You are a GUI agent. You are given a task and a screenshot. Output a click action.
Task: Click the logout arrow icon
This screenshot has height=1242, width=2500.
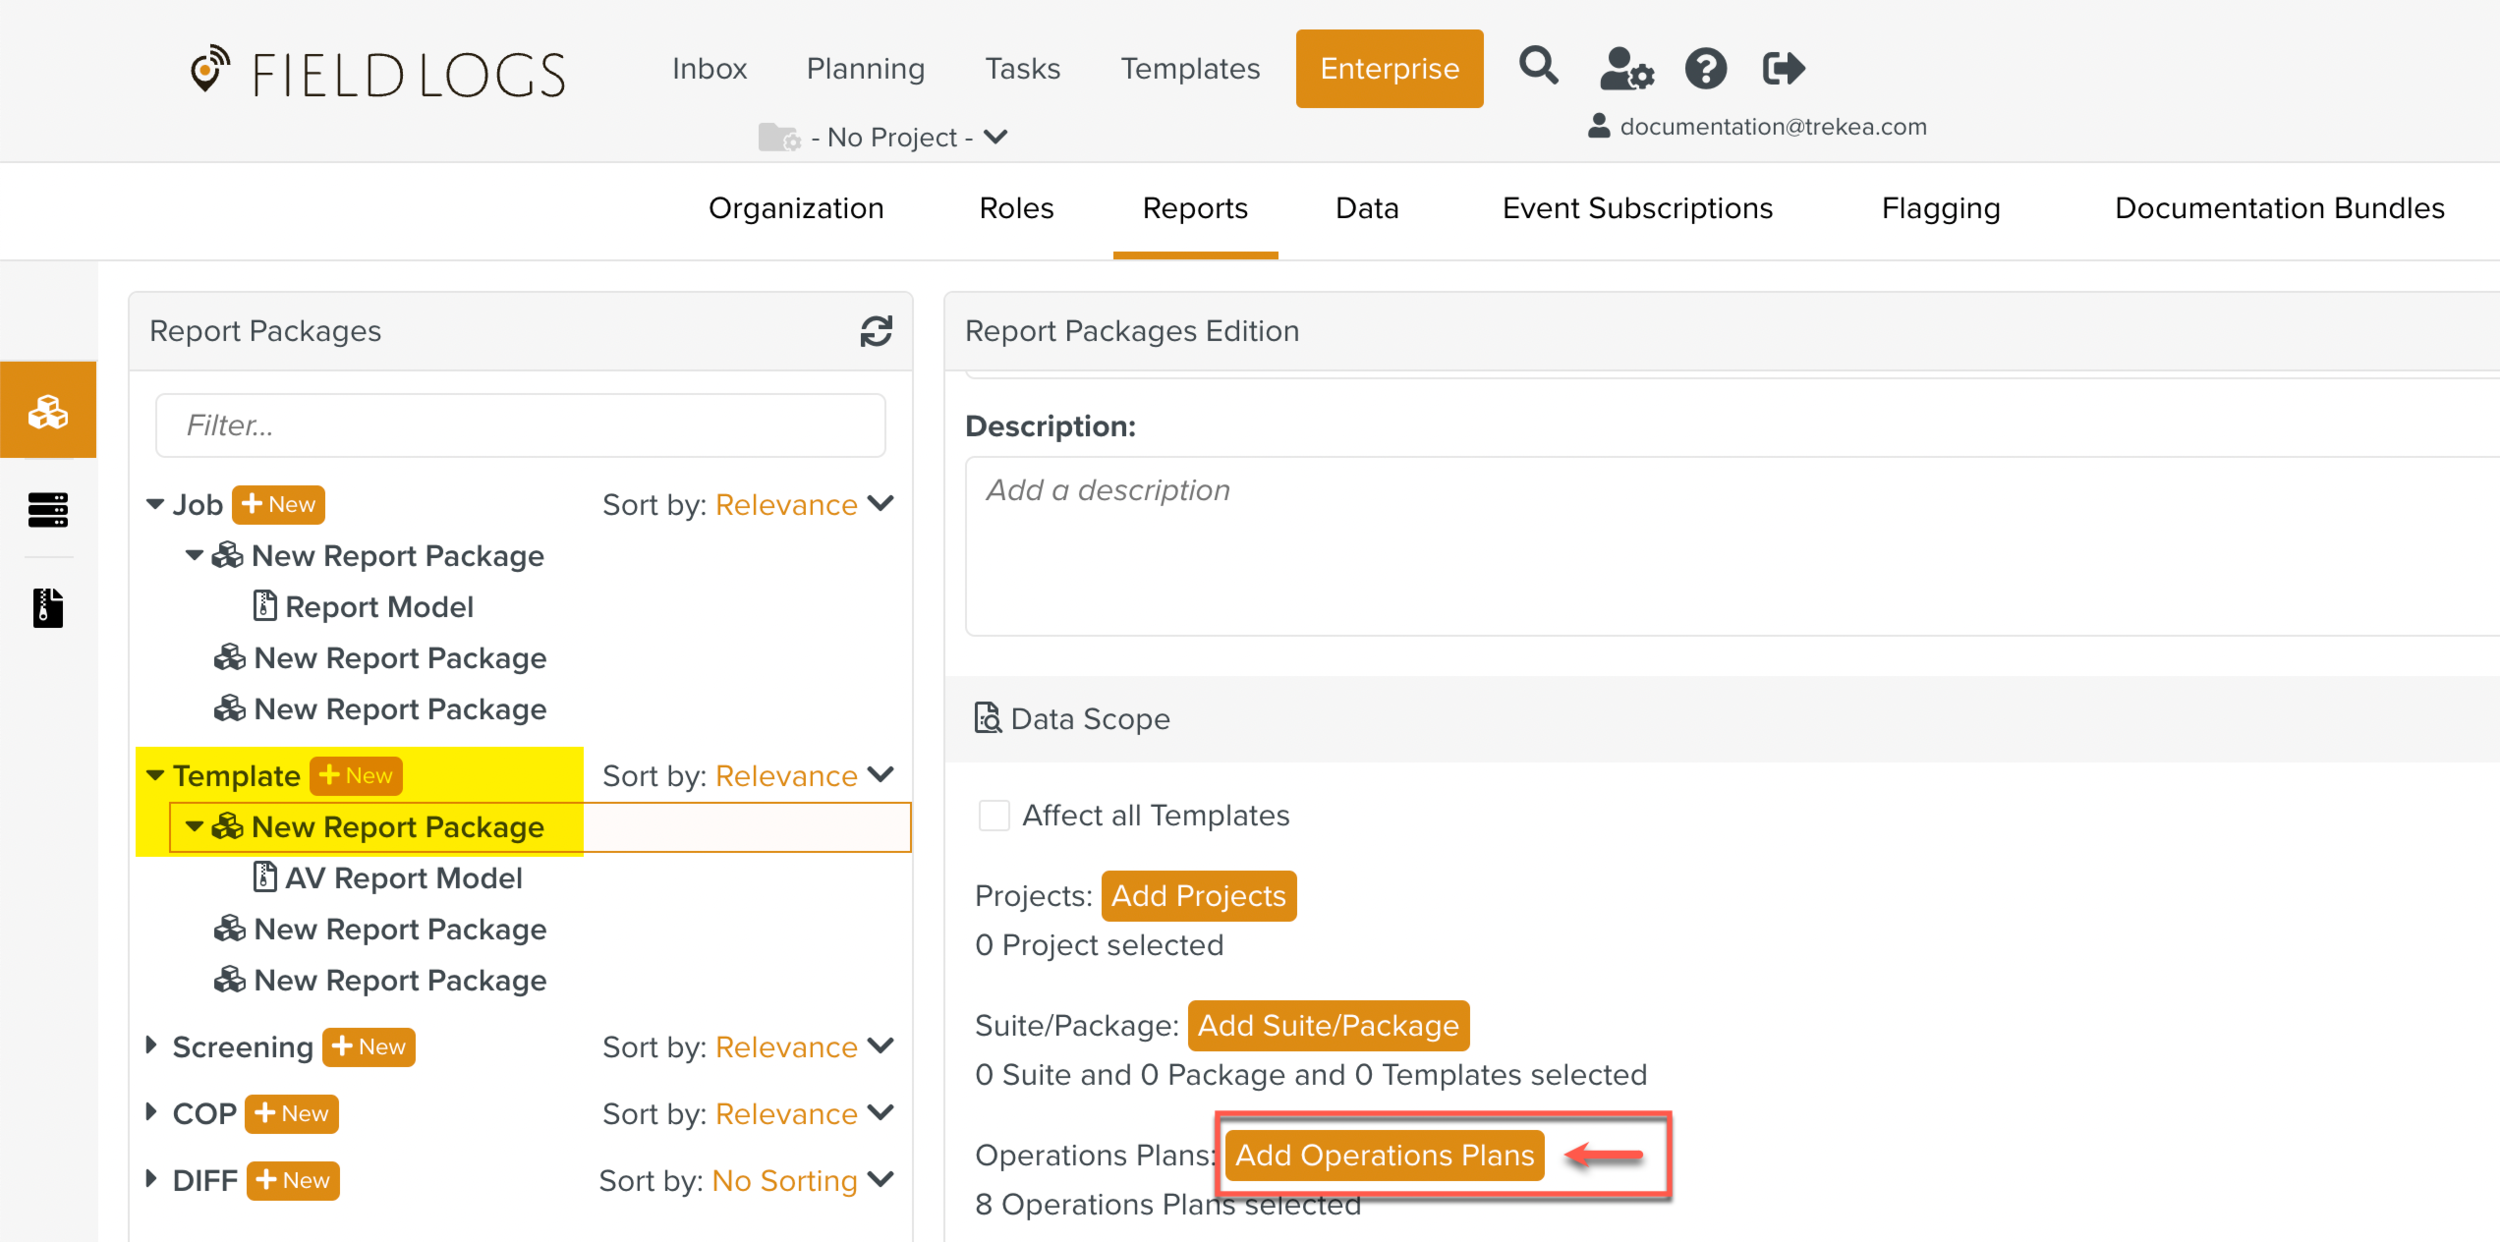1783,68
